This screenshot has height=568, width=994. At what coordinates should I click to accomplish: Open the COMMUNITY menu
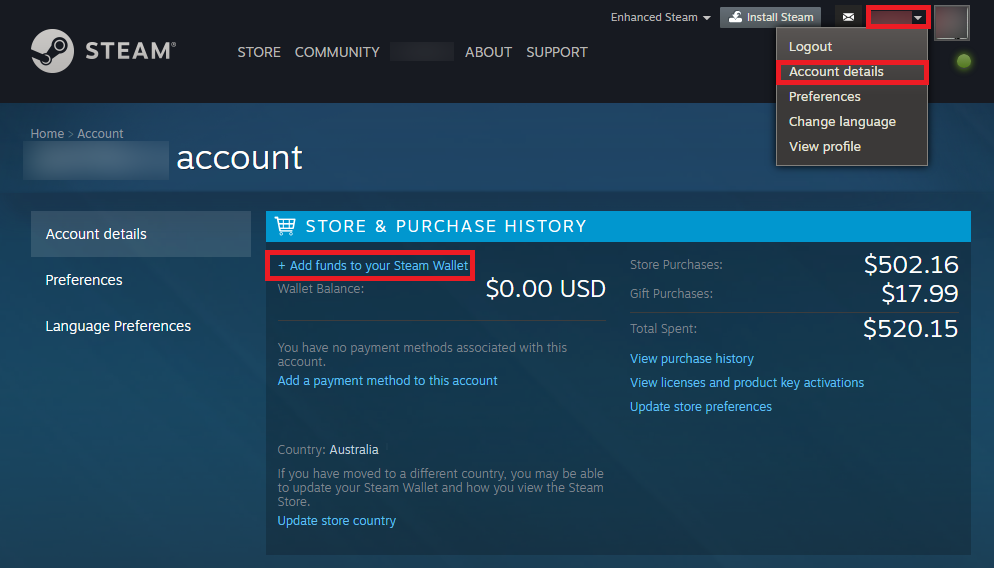click(x=337, y=52)
